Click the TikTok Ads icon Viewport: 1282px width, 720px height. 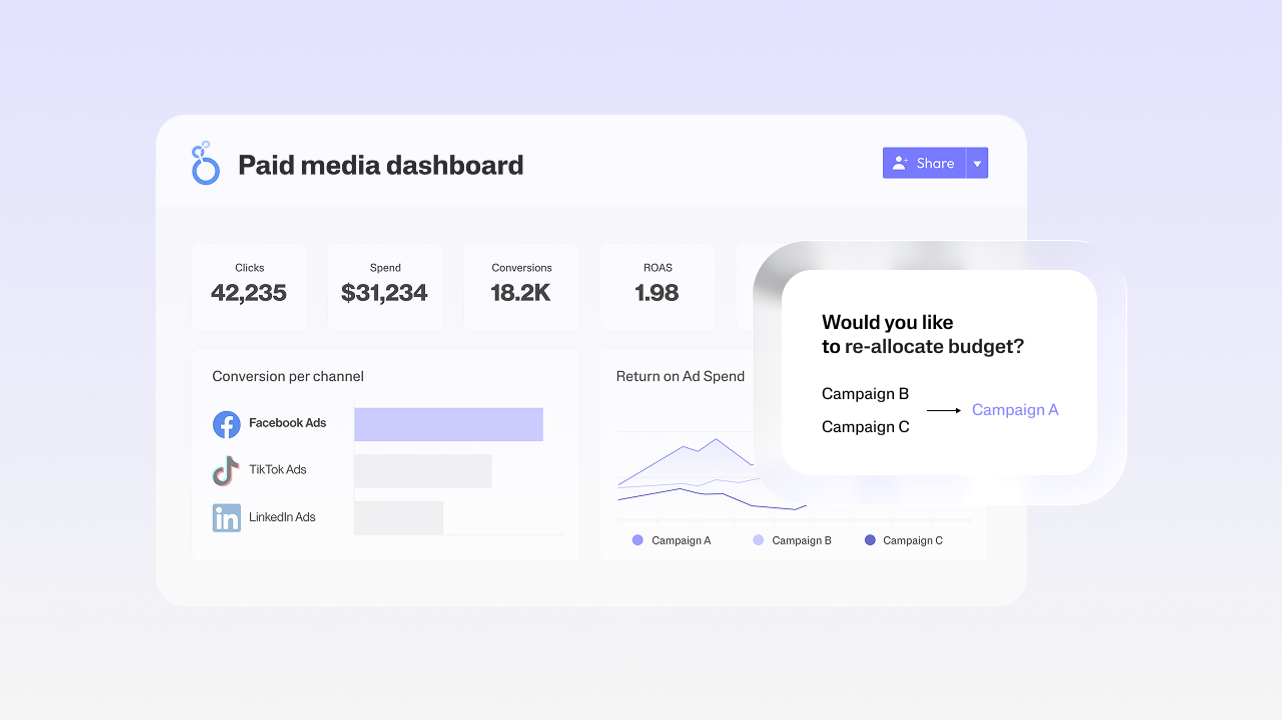(x=227, y=470)
